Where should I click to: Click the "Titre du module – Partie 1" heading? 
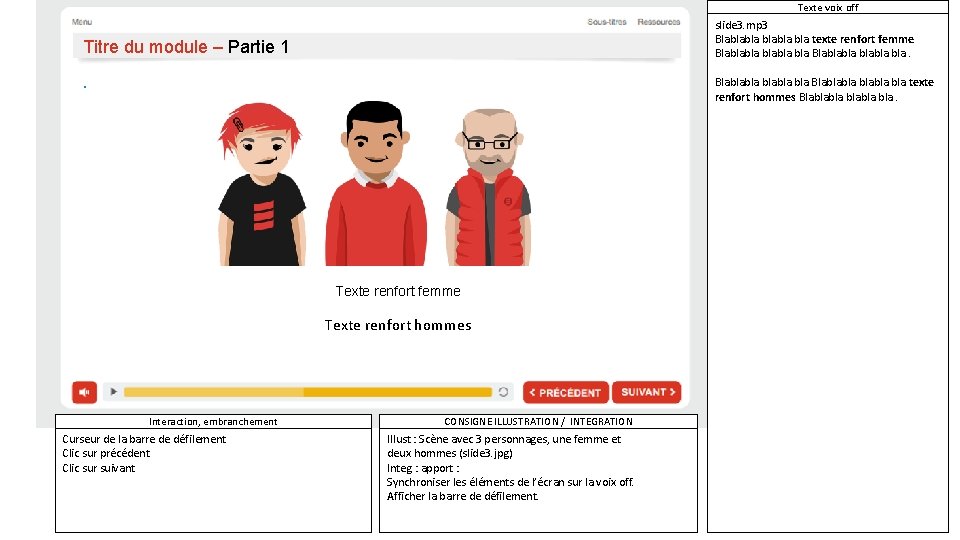click(186, 47)
